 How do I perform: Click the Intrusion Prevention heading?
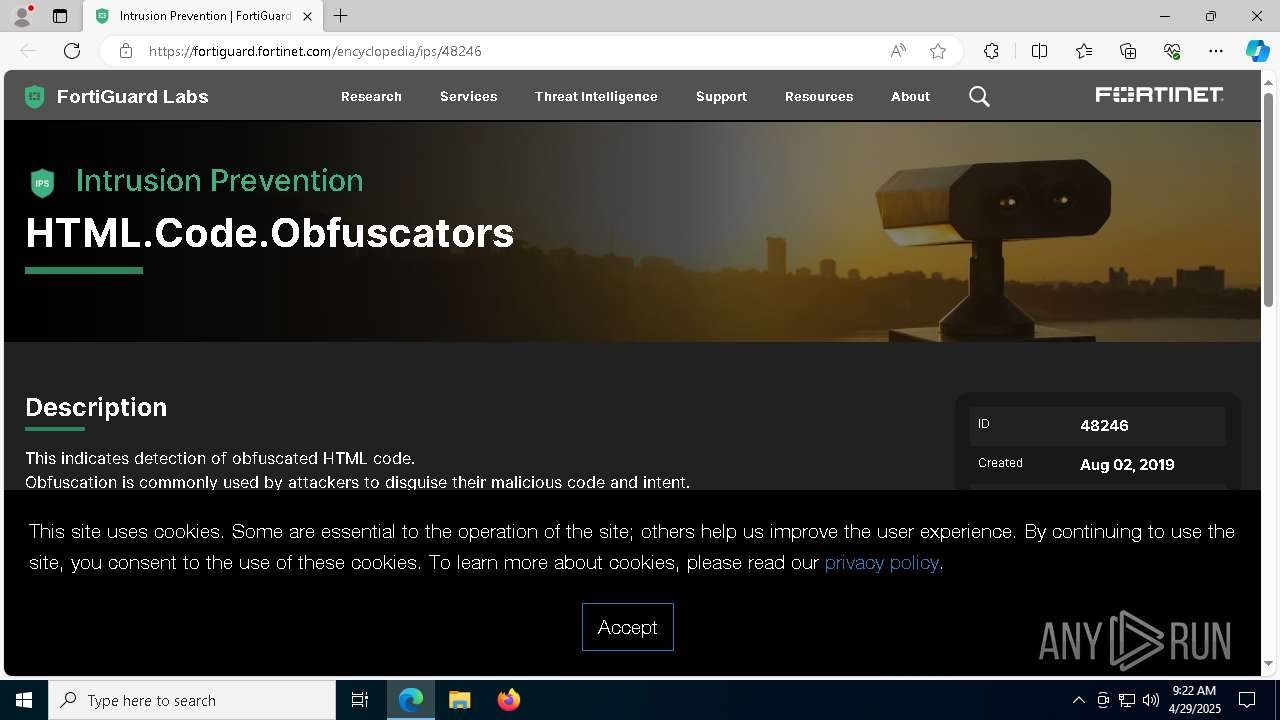[220, 181]
